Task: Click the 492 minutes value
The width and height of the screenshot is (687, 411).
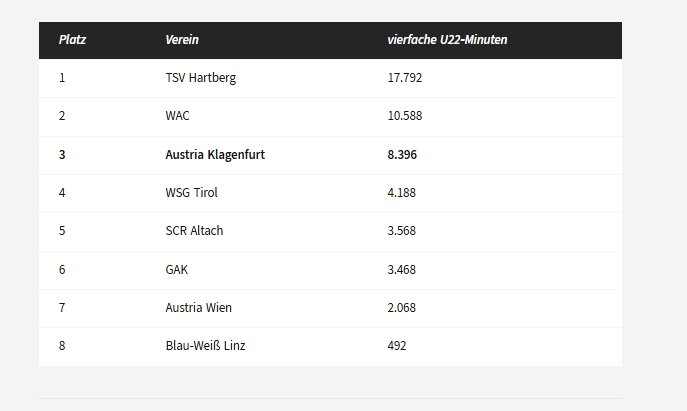Action: pos(397,346)
